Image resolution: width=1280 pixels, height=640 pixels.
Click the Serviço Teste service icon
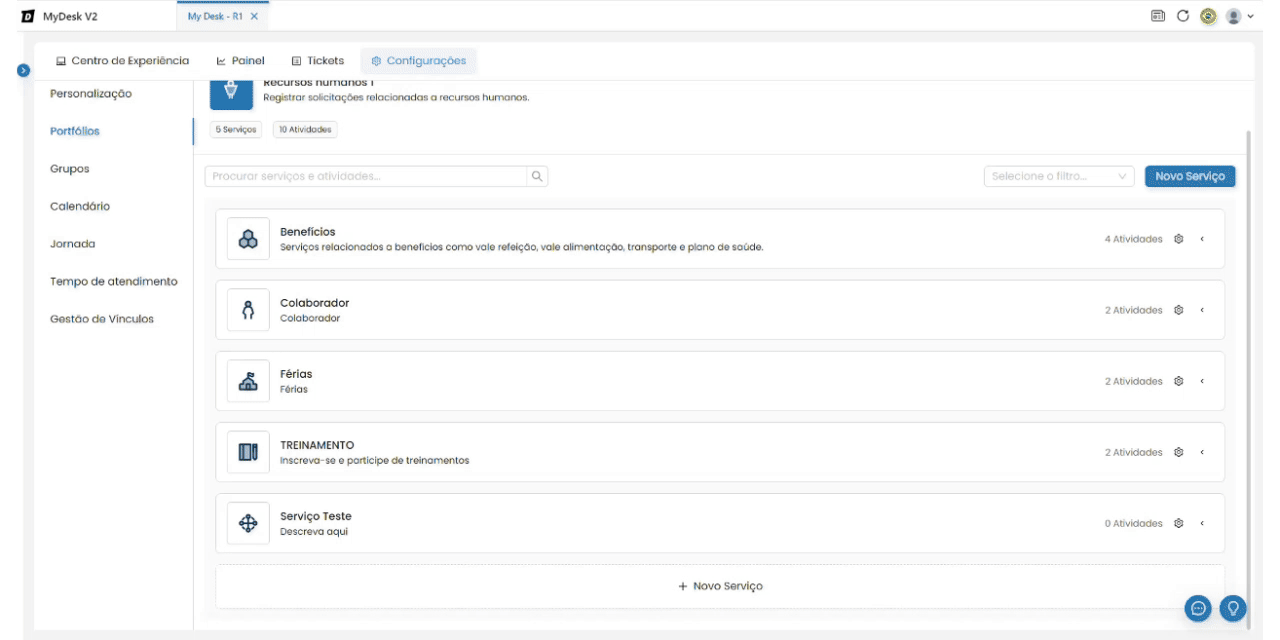point(248,523)
